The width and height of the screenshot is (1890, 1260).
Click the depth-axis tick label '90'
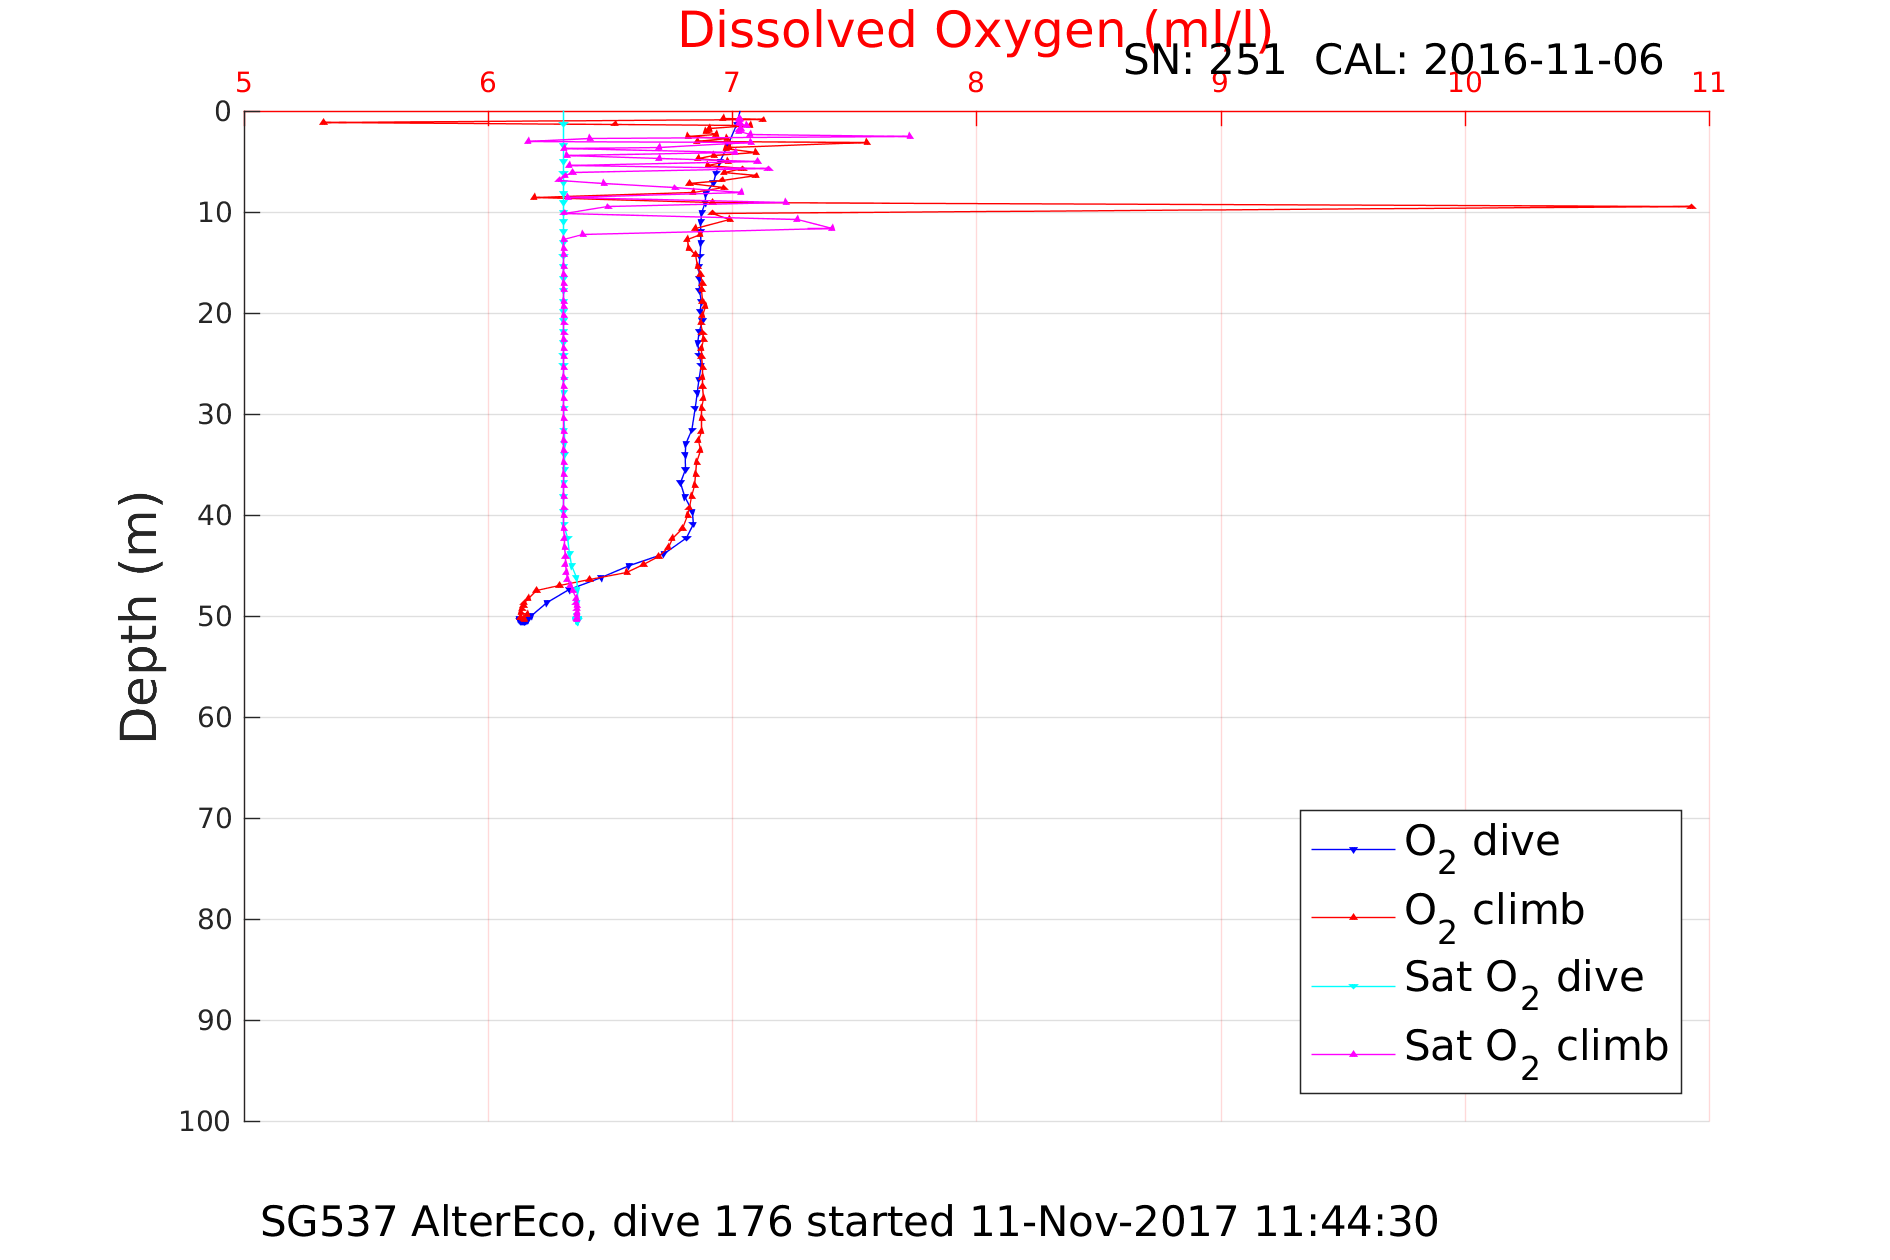click(215, 1021)
